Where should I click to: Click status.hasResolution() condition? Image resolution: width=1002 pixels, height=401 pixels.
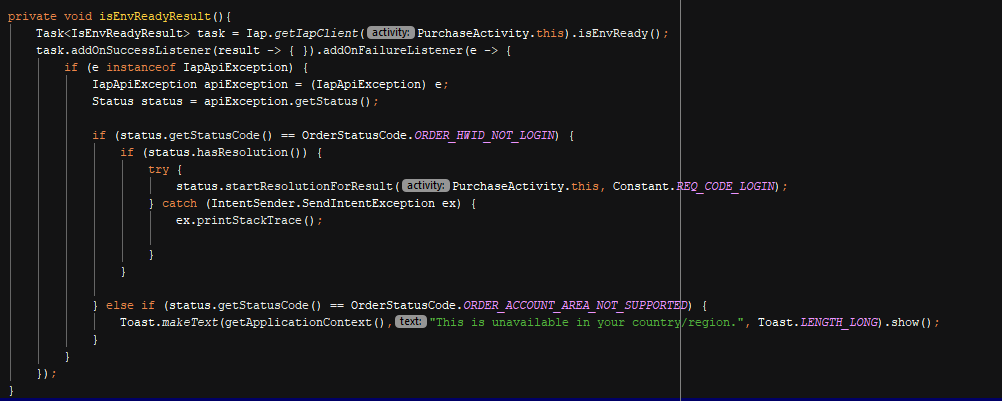coord(229,153)
